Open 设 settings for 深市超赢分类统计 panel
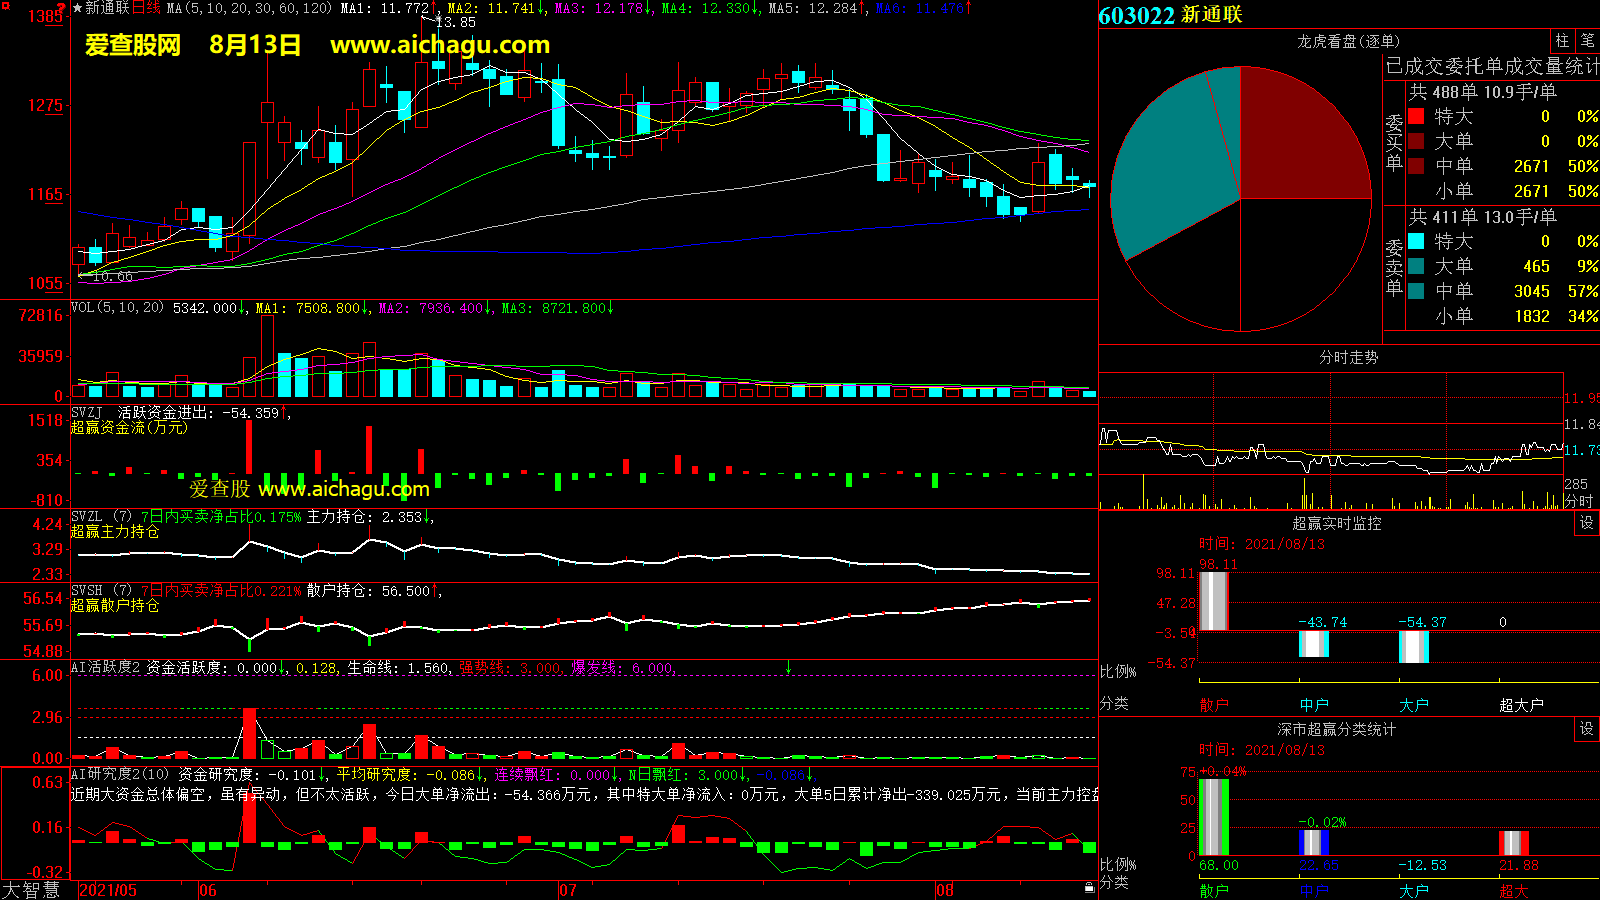Image resolution: width=1600 pixels, height=900 pixels. point(1587,729)
